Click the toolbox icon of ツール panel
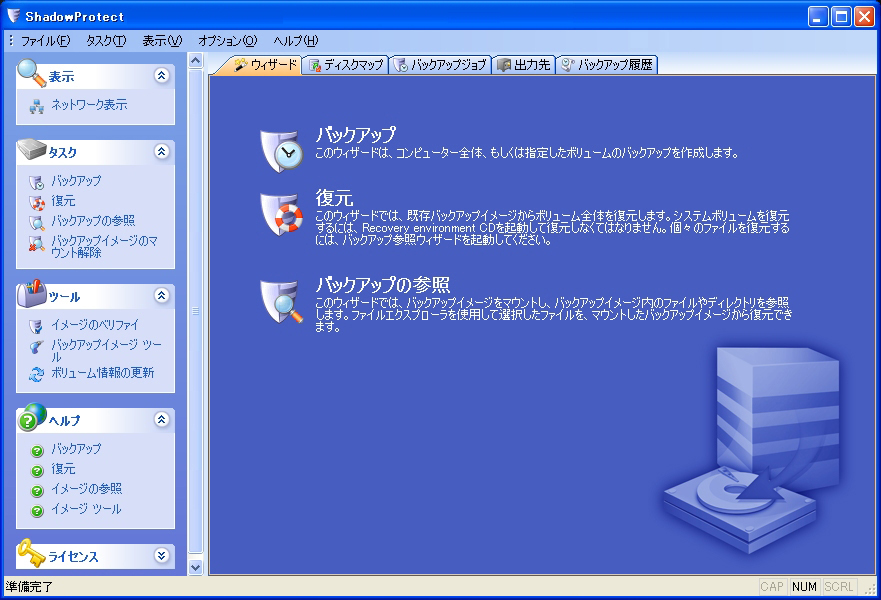Viewport: 881px width, 600px height. 31,293
